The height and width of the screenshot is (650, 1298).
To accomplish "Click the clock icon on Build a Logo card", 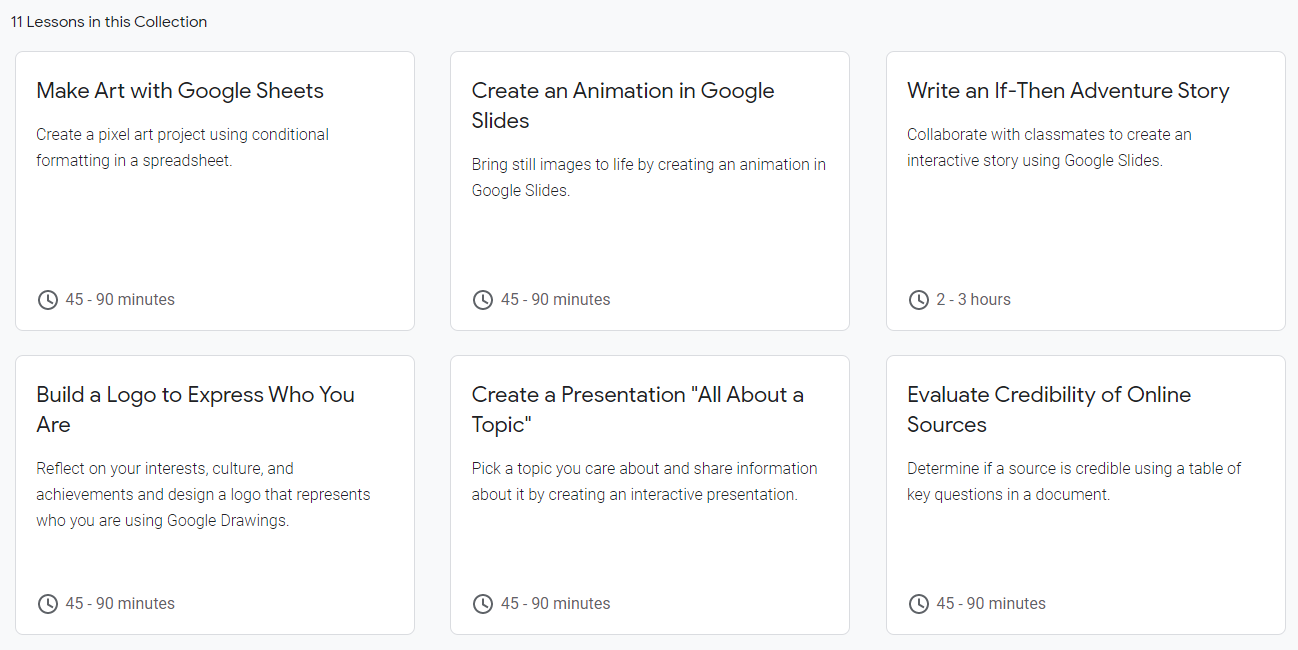I will point(47,604).
